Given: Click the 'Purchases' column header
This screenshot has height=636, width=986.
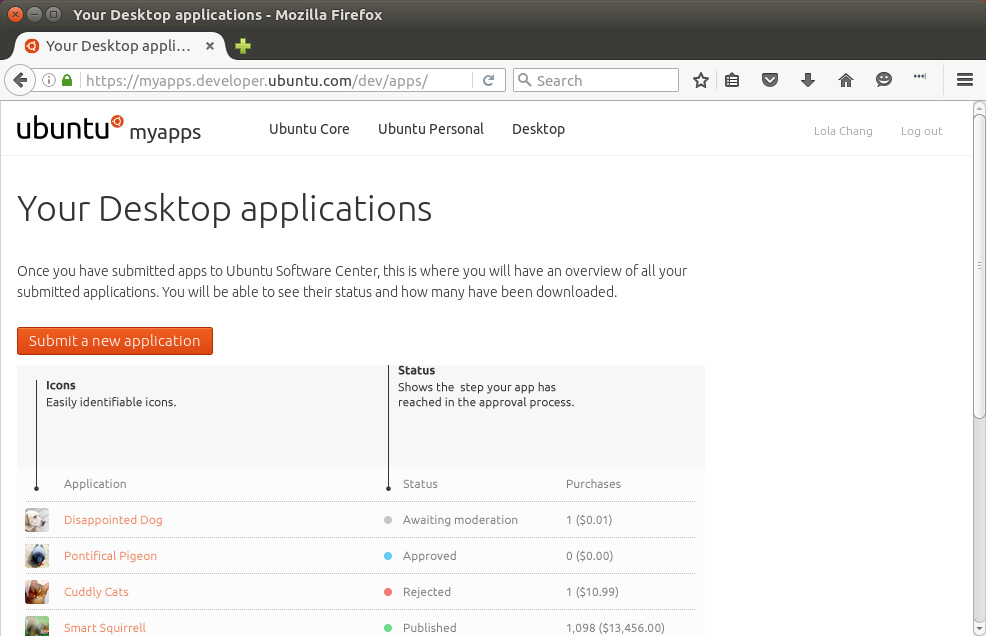Looking at the screenshot, I should [593, 484].
